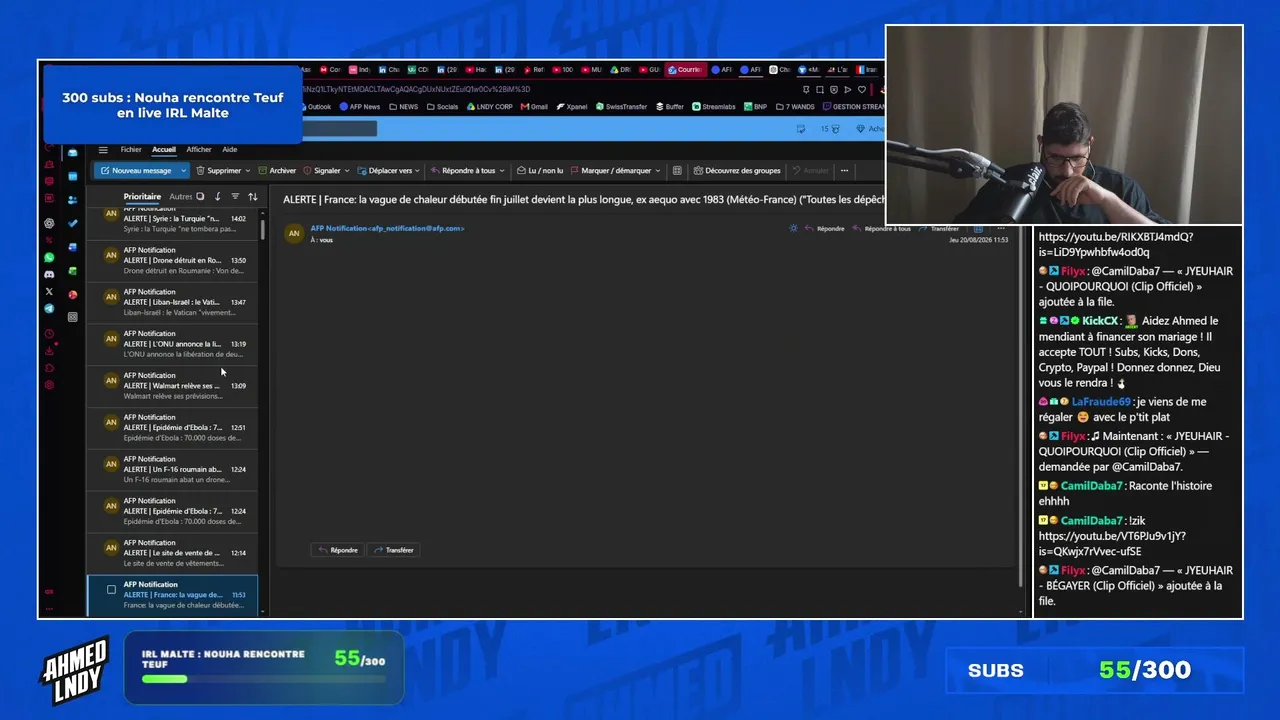Open the L'ONU annonce la libération email
Screen dimensions: 1280x720
click(x=172, y=344)
